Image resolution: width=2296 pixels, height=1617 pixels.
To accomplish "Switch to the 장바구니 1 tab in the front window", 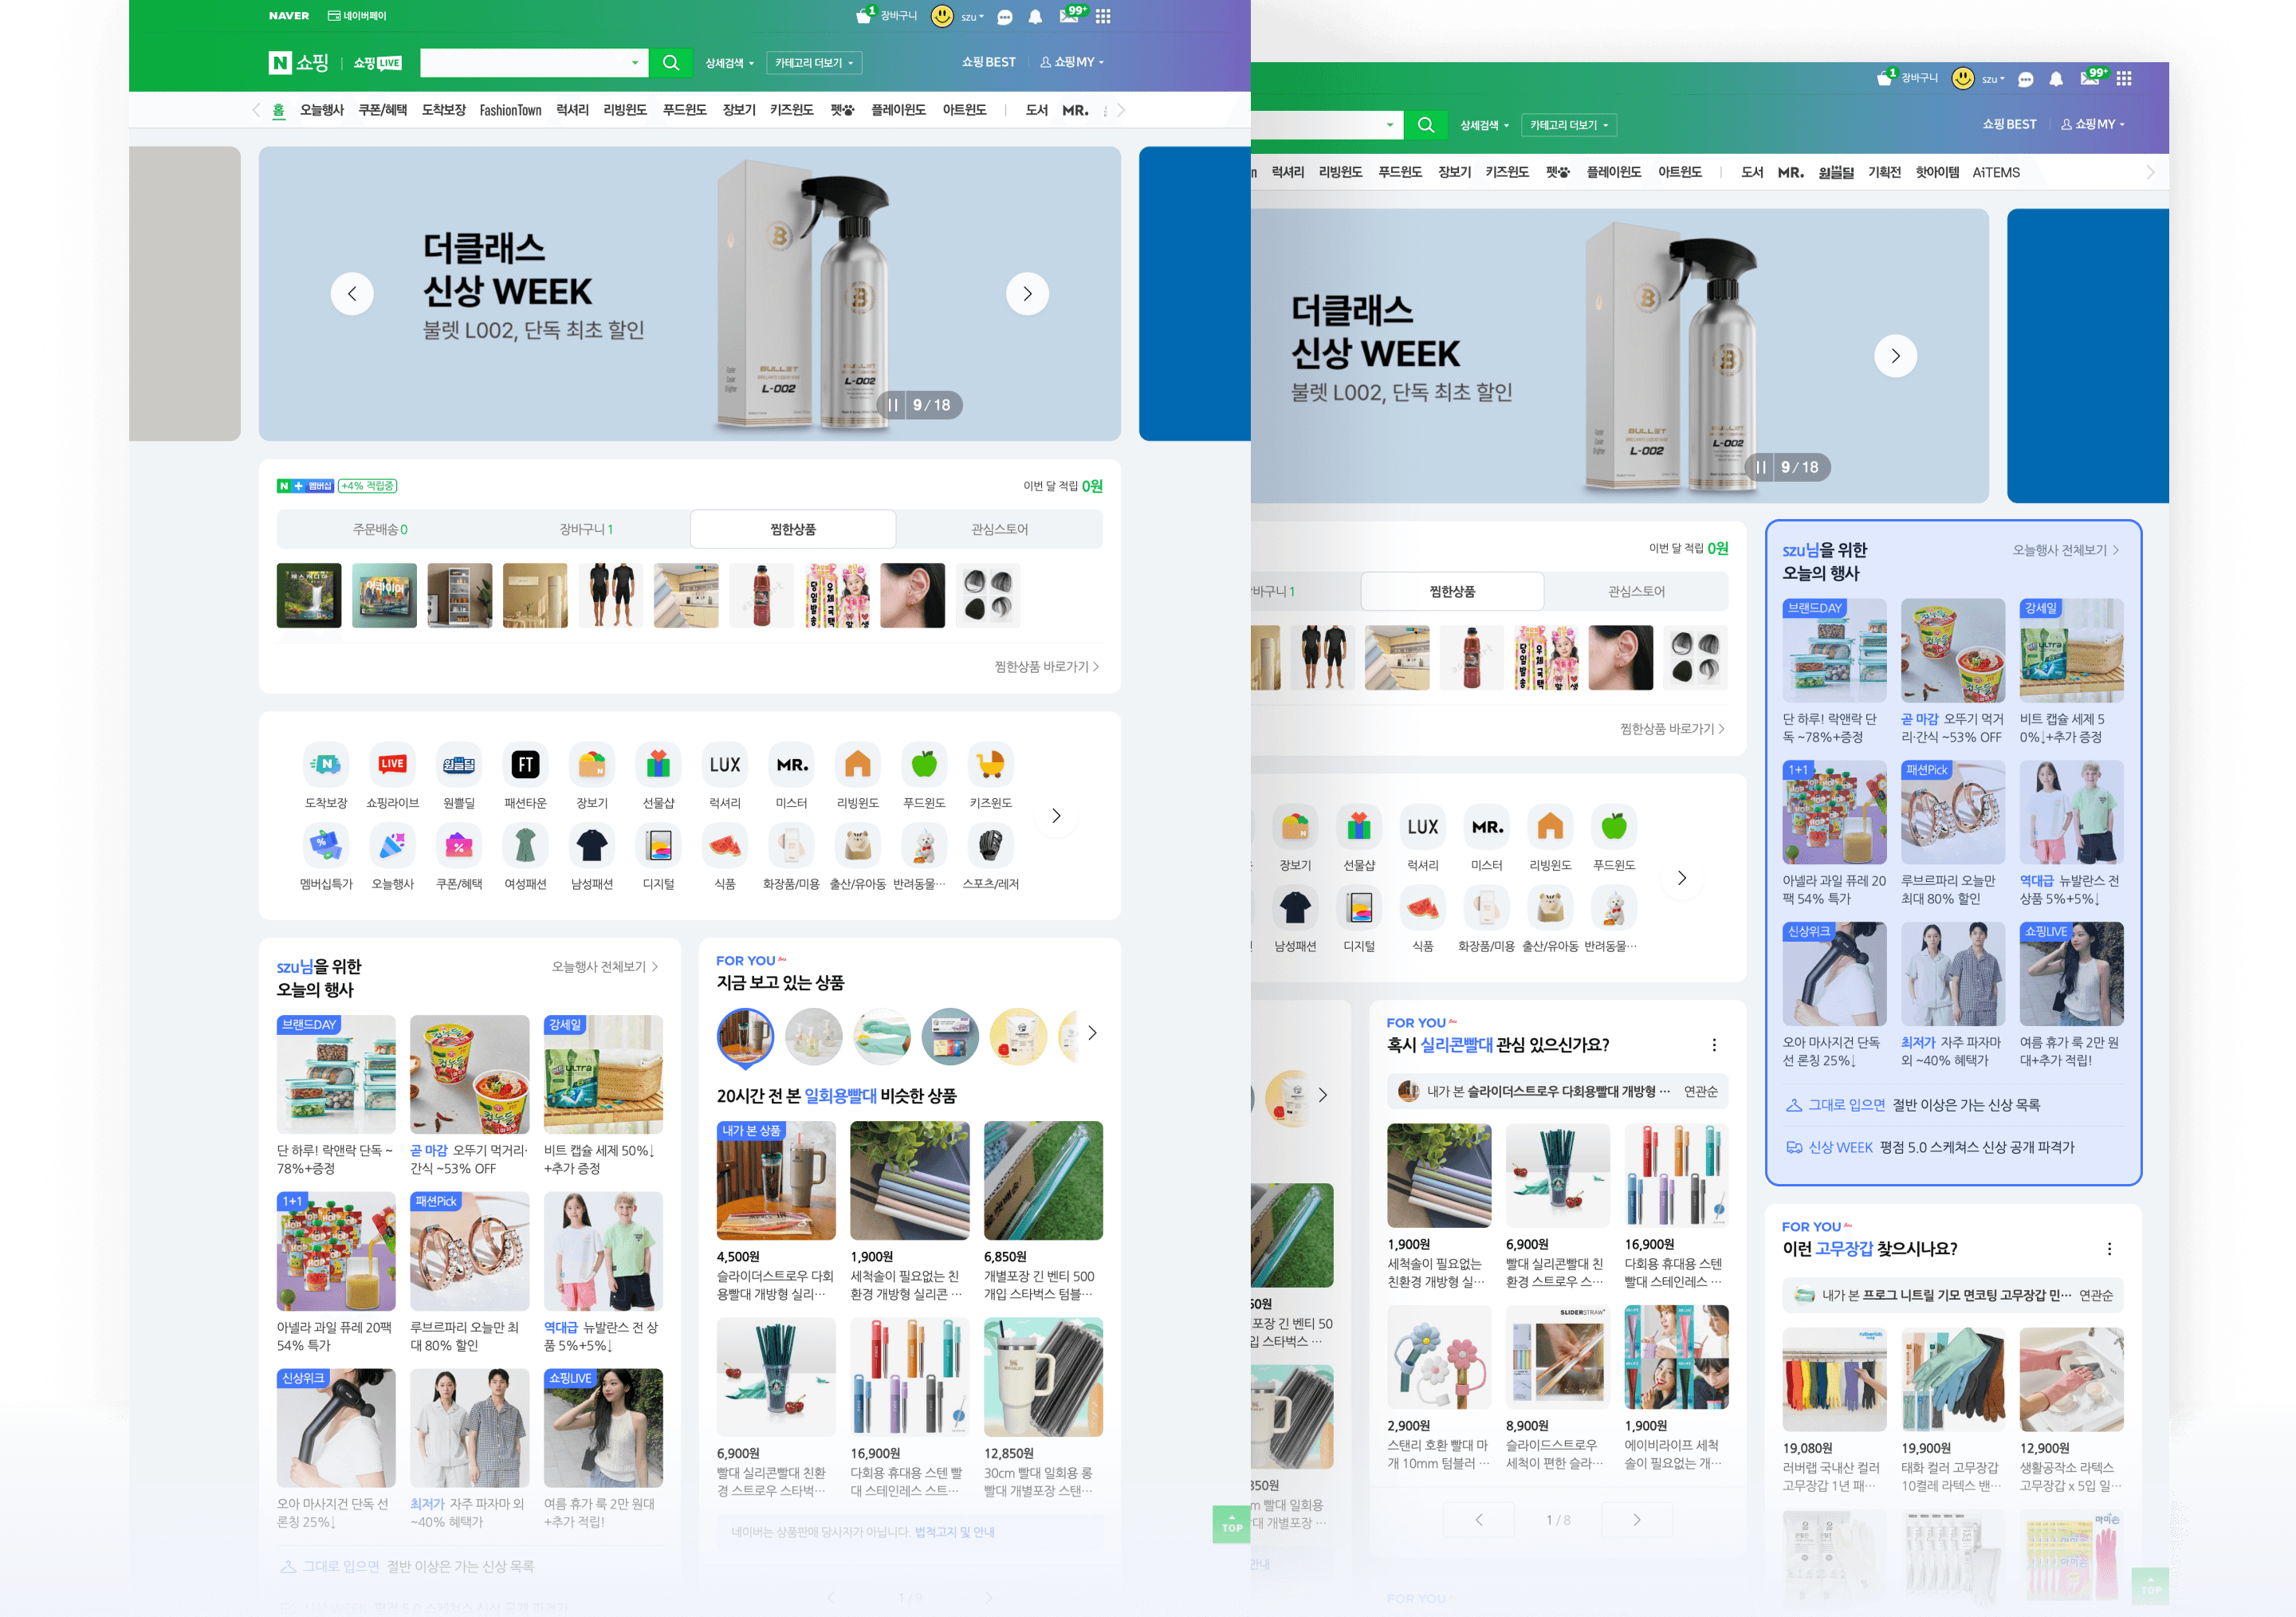I will click(586, 529).
